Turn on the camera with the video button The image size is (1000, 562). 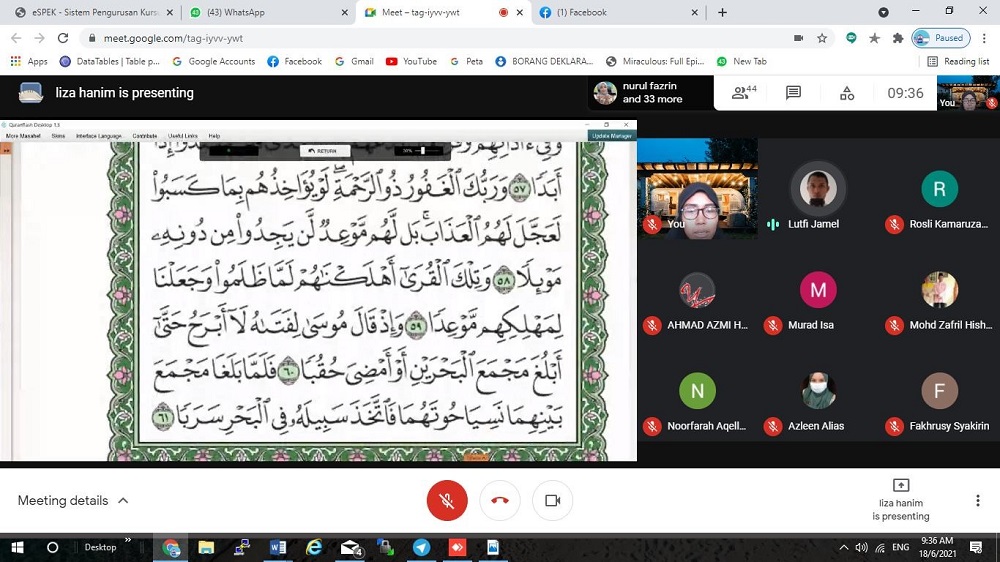tap(552, 500)
